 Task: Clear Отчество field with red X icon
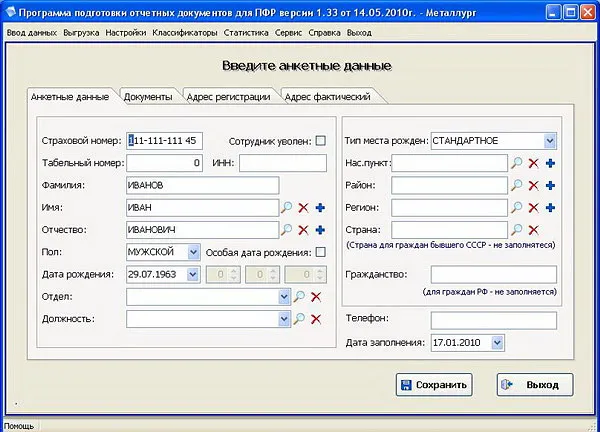tap(303, 230)
